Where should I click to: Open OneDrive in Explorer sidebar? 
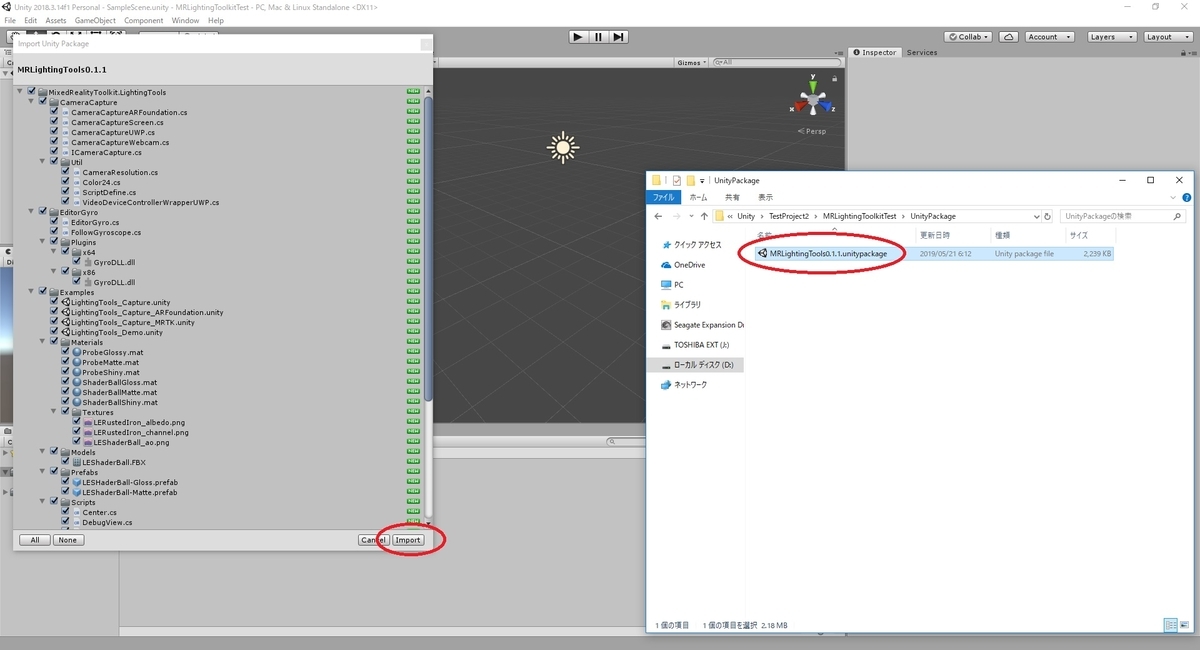689,265
